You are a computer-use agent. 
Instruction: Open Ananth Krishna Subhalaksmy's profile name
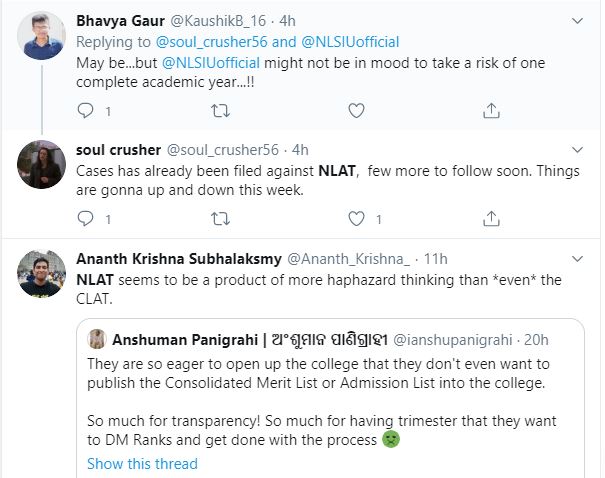point(179,257)
